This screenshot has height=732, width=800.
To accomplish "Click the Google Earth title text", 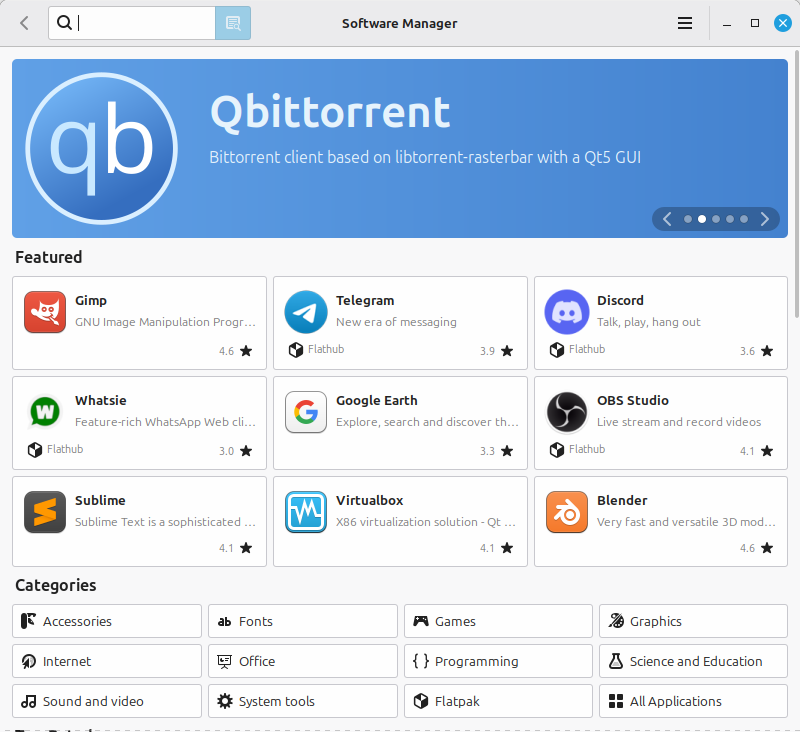I will coord(377,400).
